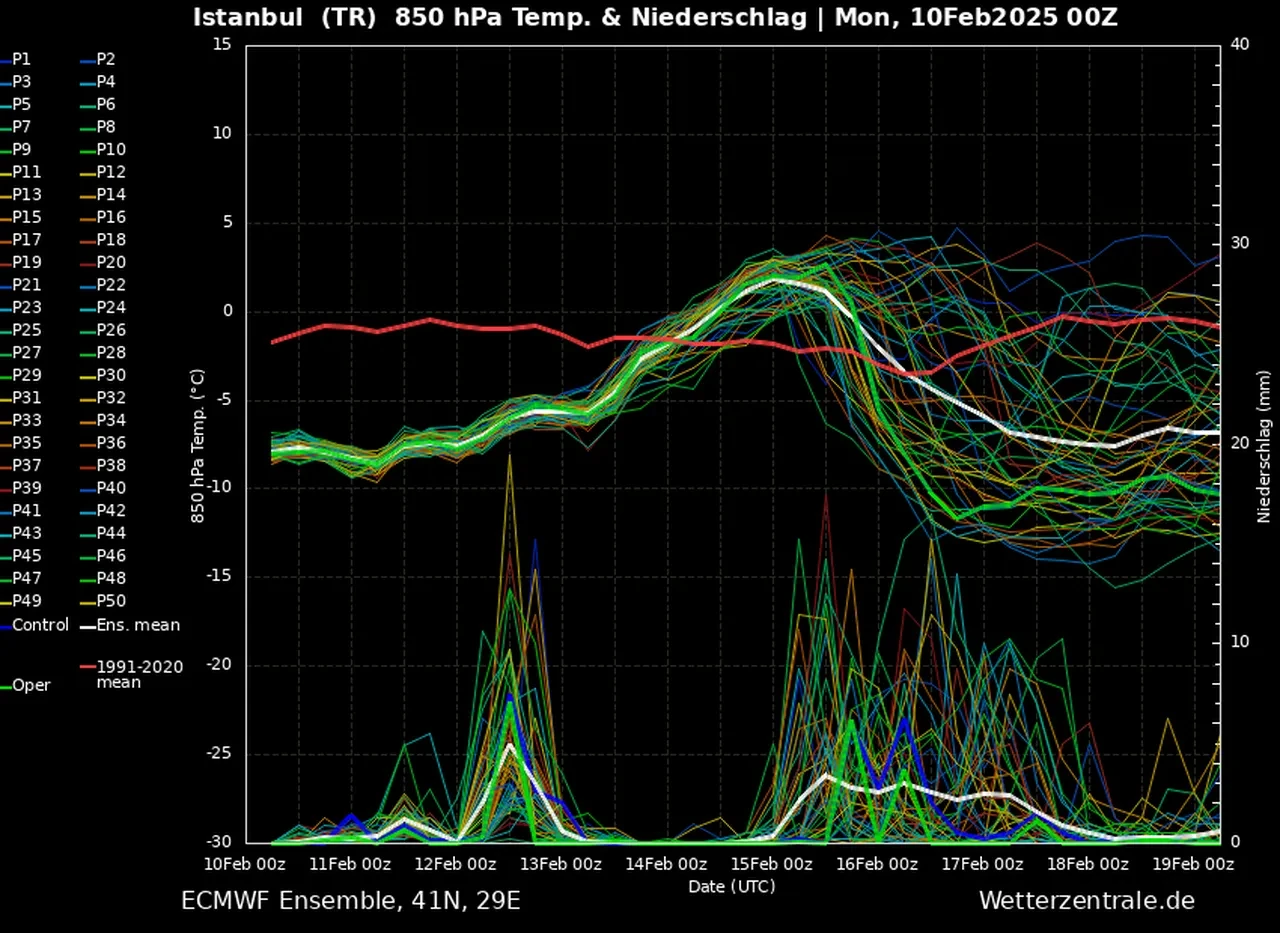
Task: Select the P25 legend entry
Action: [26, 330]
